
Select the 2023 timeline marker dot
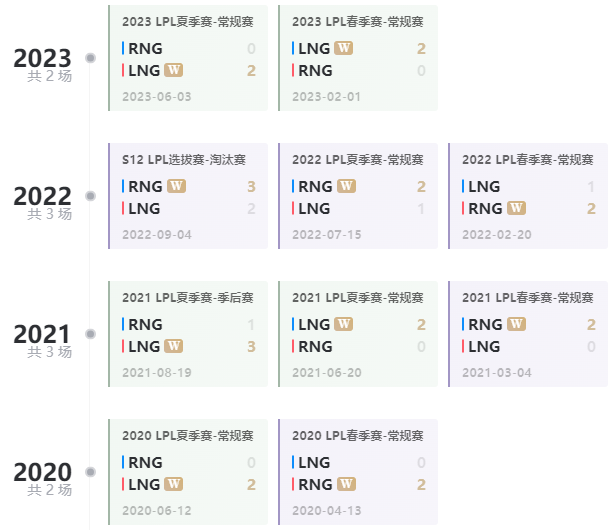coord(91,58)
